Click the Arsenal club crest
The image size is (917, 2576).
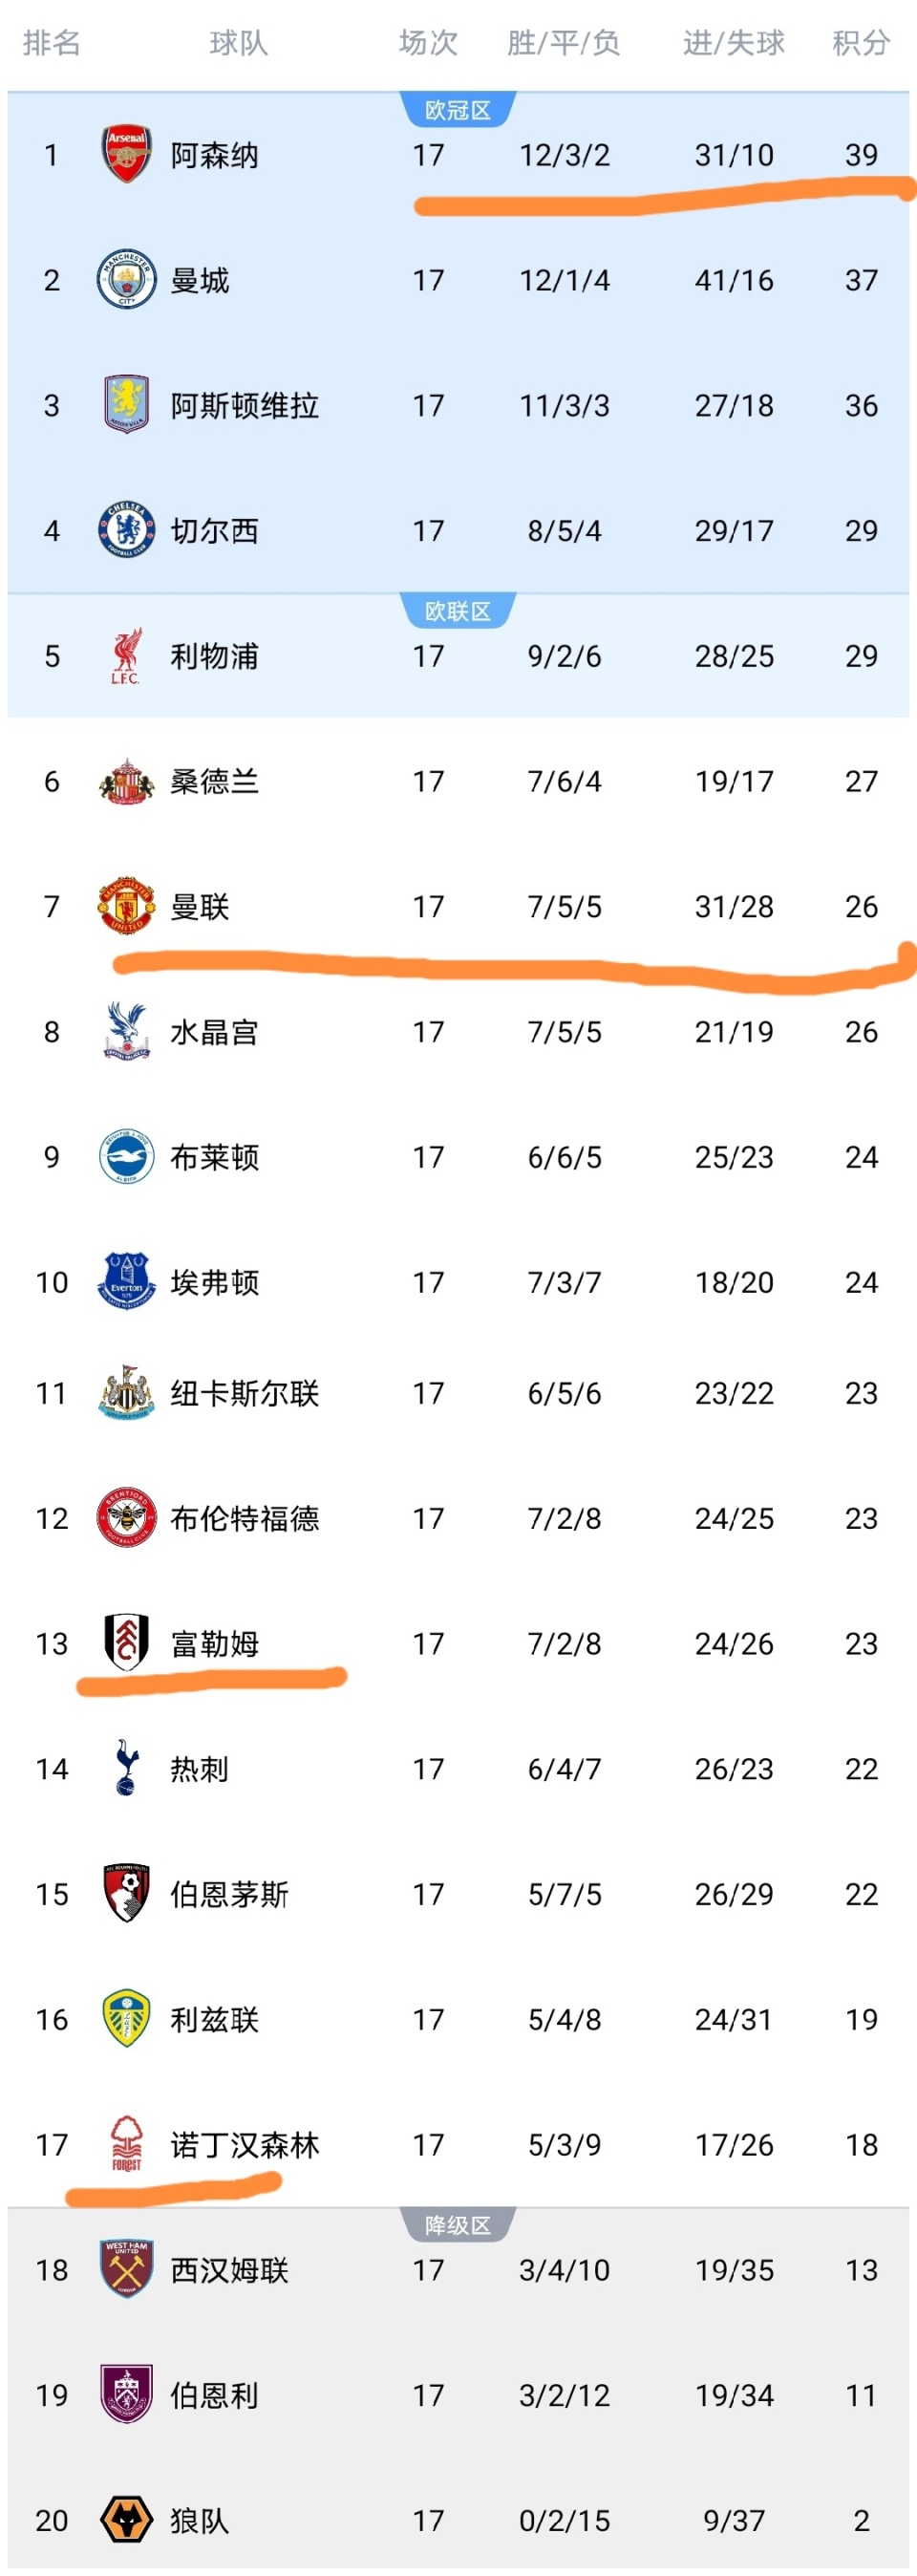tap(126, 155)
